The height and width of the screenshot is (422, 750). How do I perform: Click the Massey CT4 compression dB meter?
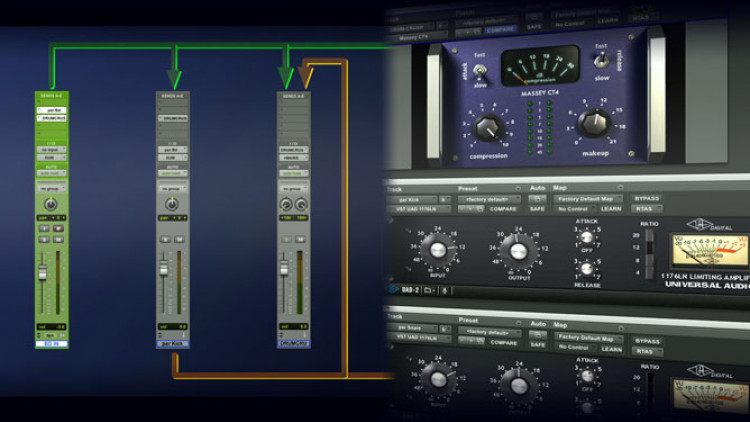[x=540, y=67]
